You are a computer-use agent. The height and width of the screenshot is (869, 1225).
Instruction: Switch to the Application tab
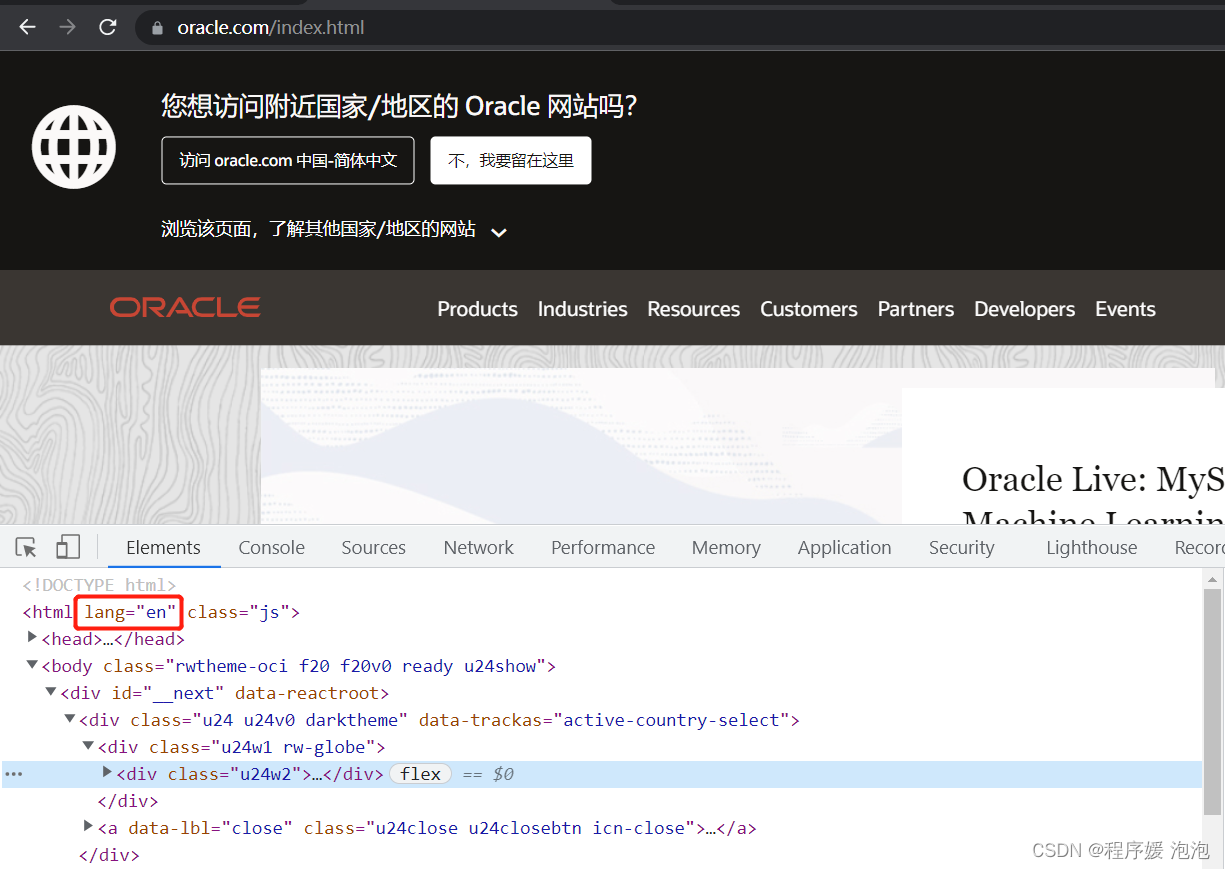click(845, 547)
